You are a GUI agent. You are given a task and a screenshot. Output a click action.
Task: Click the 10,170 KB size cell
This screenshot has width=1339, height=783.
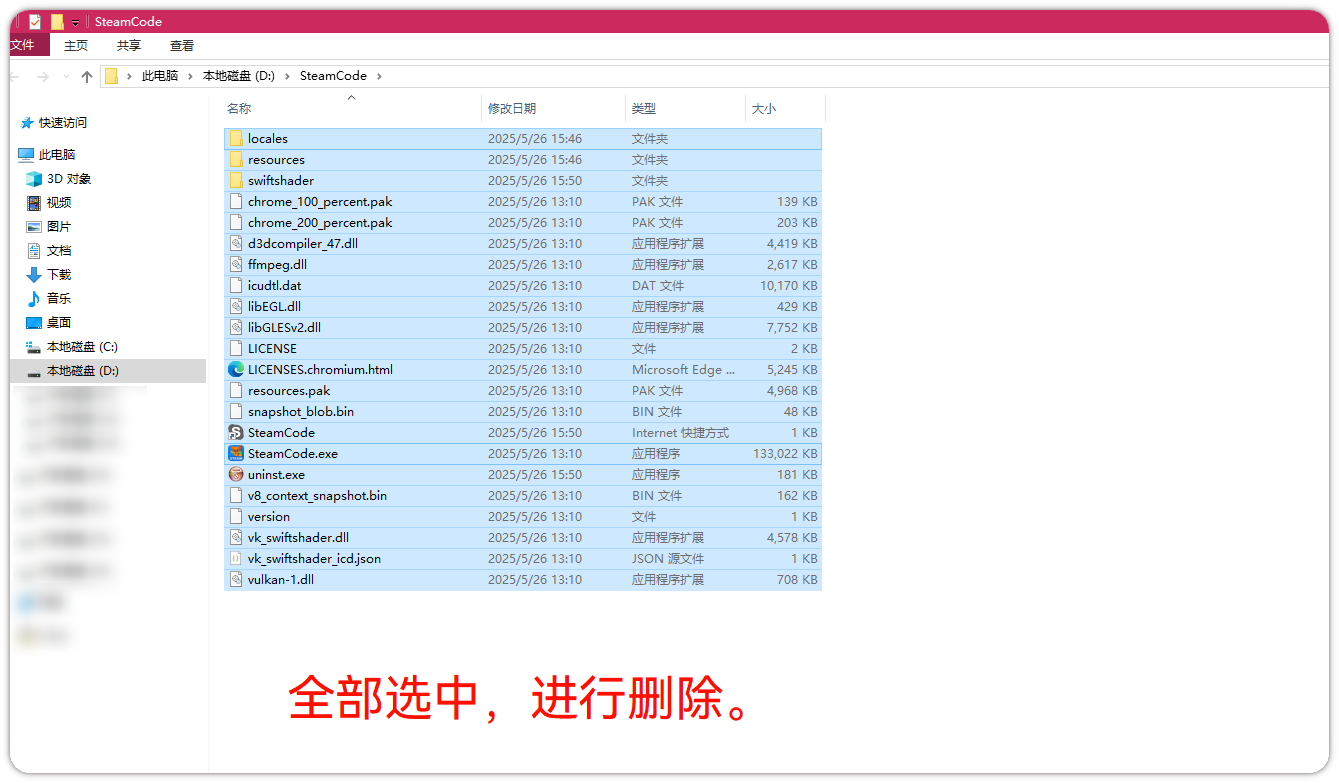tap(788, 286)
